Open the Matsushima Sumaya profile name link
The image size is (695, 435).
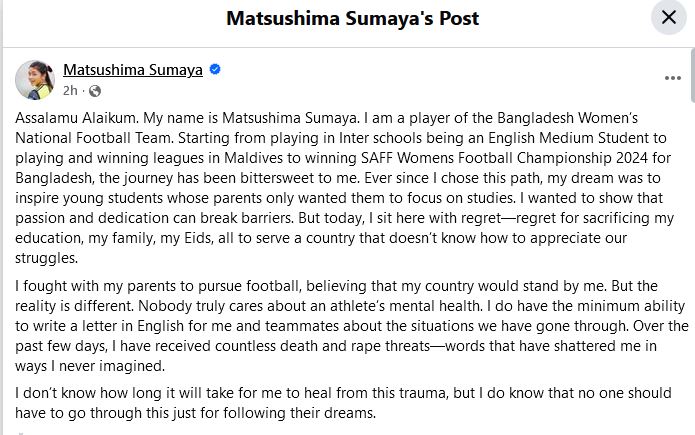point(133,70)
